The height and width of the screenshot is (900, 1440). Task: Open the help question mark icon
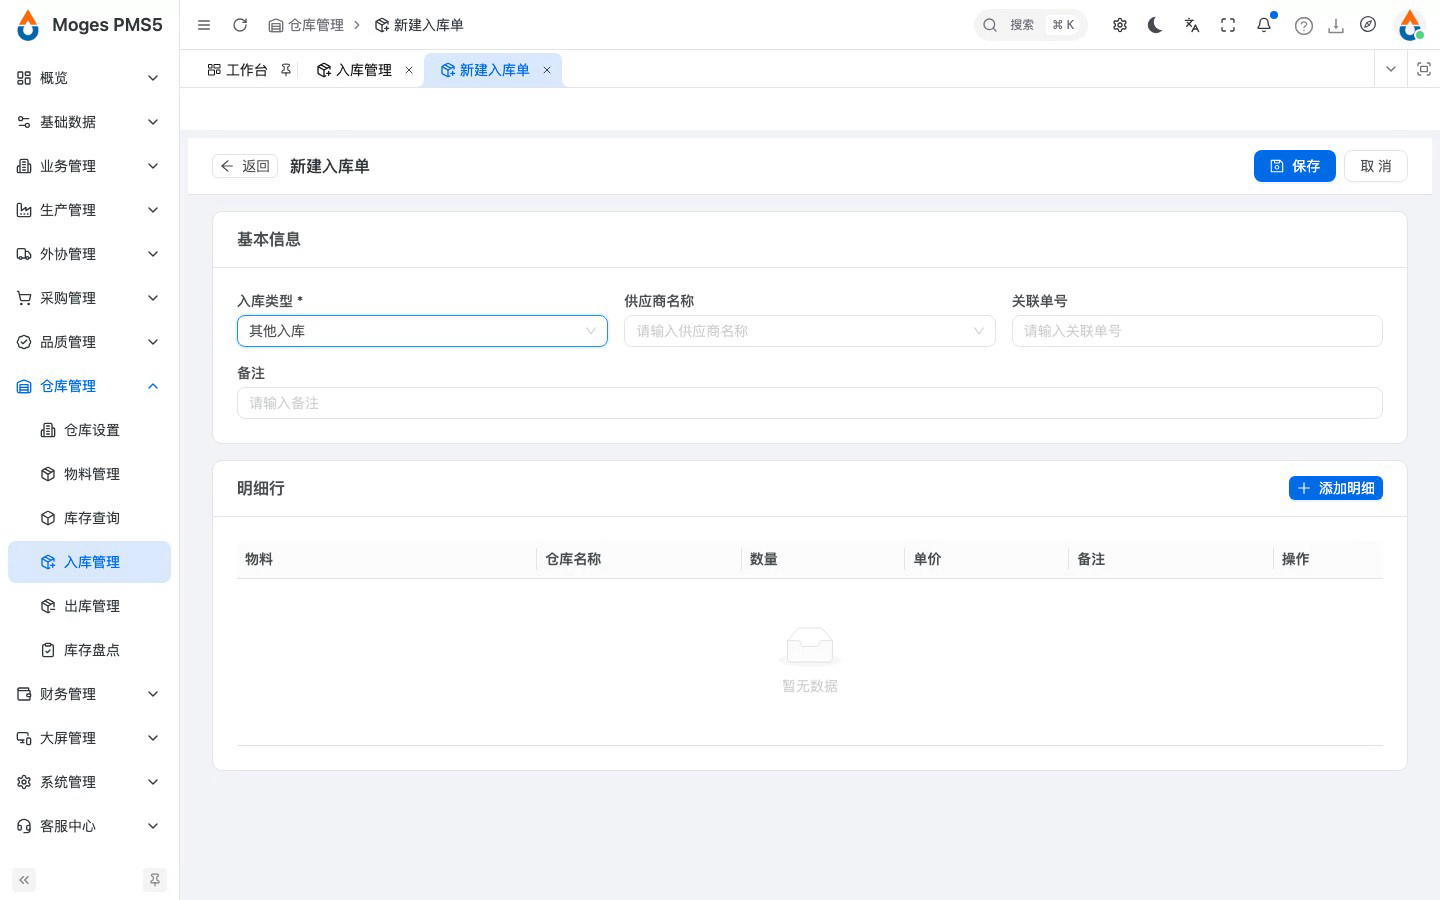coord(1304,26)
